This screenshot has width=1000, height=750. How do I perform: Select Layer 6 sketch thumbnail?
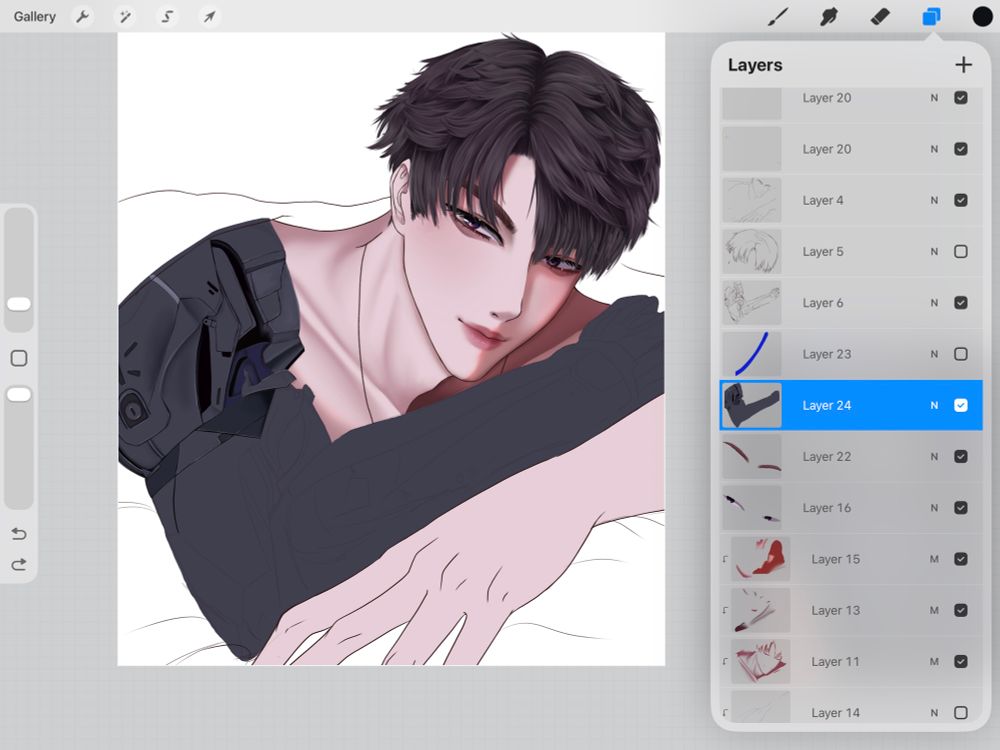pos(751,303)
